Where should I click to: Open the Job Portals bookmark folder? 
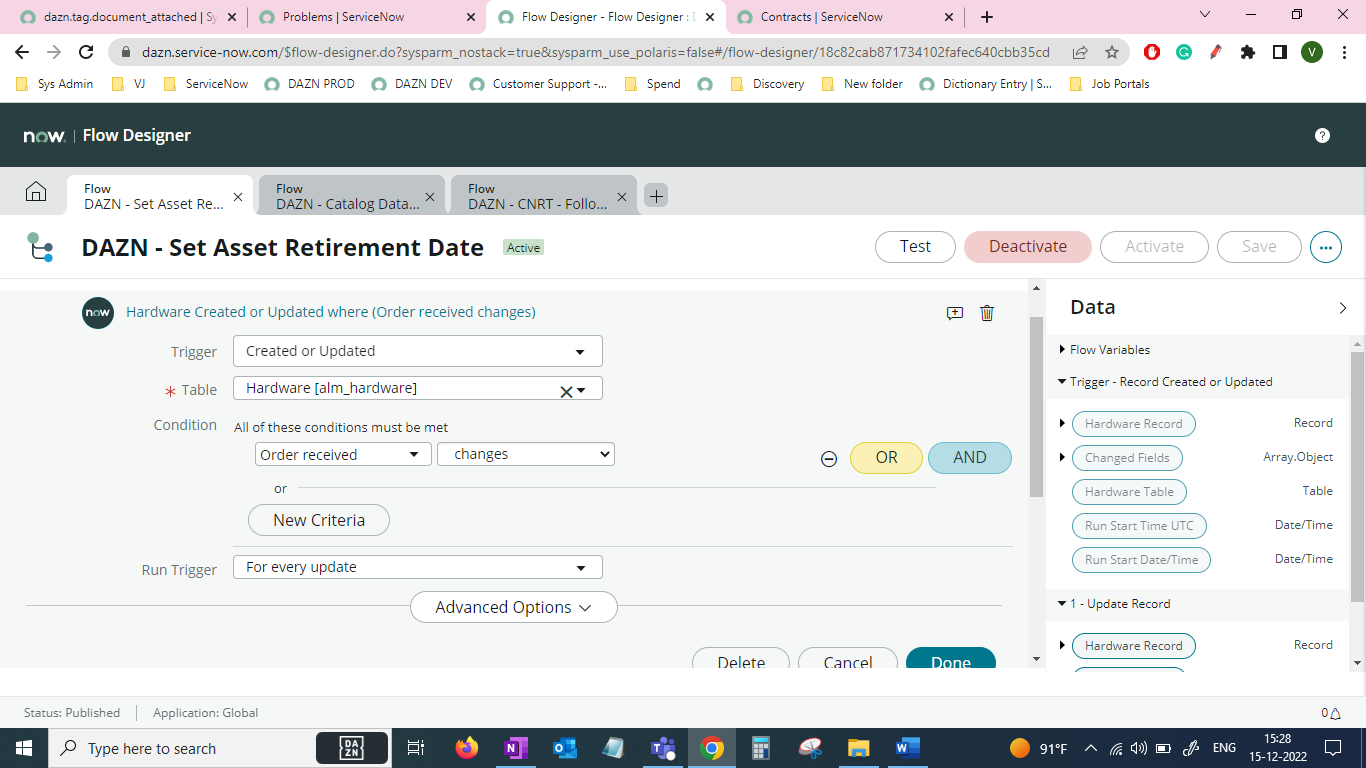click(x=1110, y=84)
